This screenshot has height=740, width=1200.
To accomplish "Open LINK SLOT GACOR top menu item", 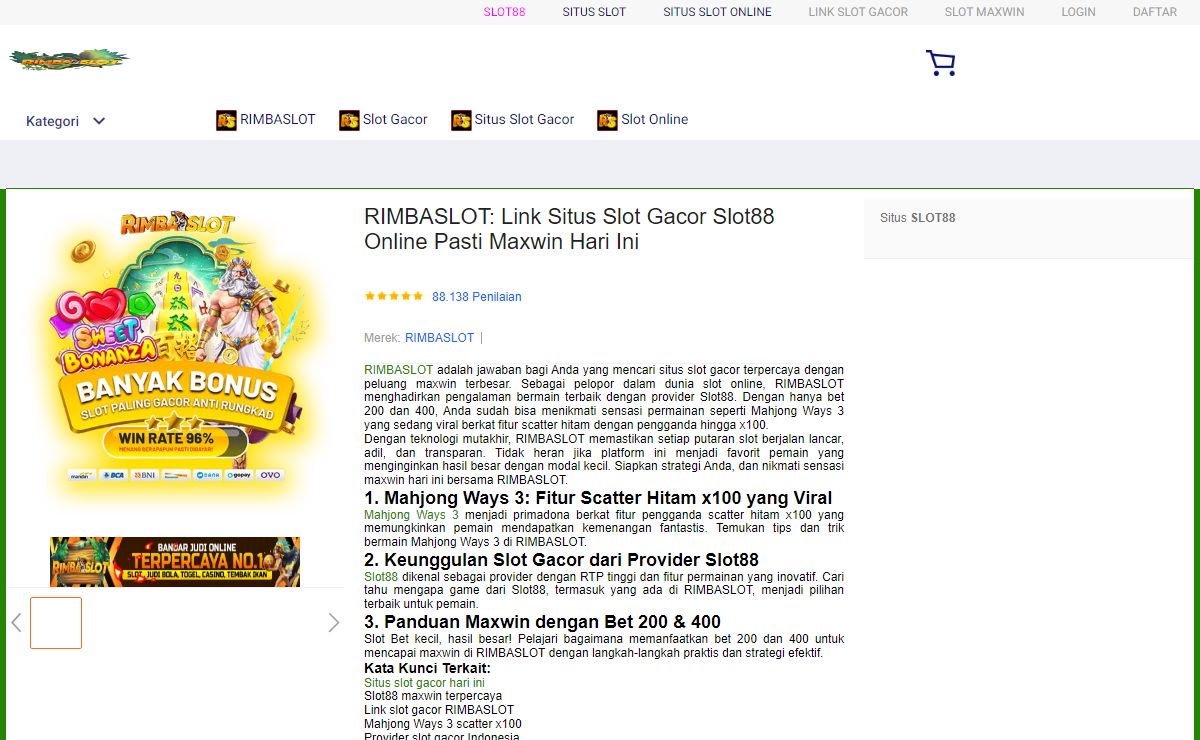I will pyautogui.click(x=858, y=12).
